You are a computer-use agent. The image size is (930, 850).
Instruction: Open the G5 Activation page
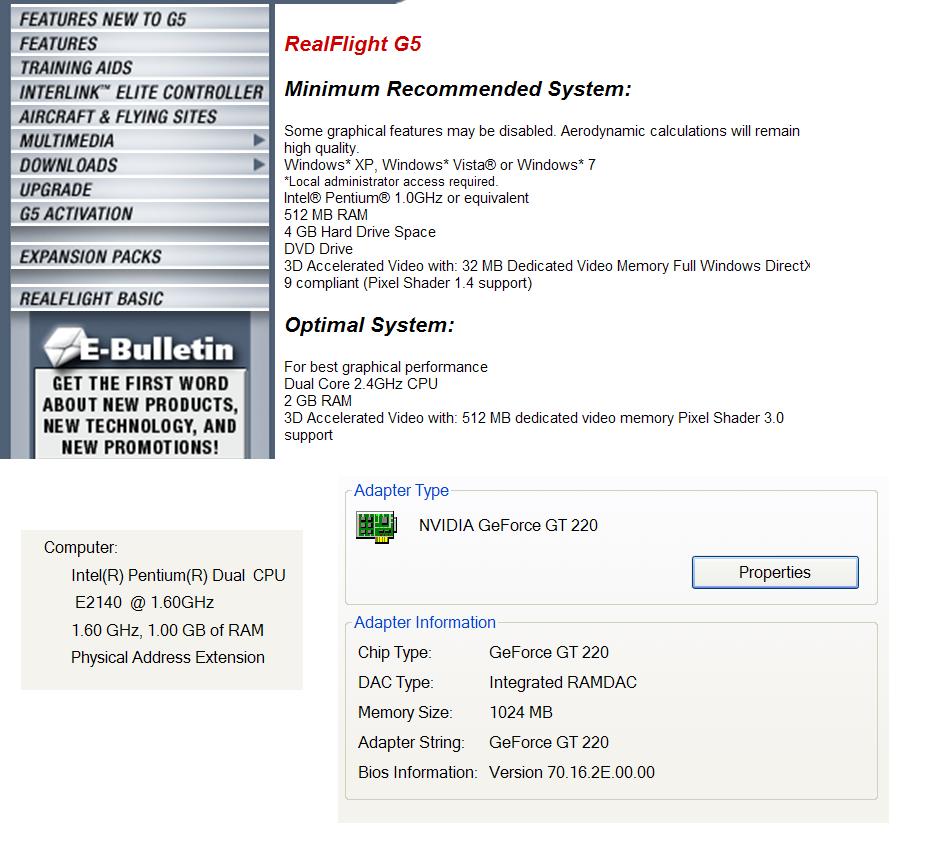(140, 214)
